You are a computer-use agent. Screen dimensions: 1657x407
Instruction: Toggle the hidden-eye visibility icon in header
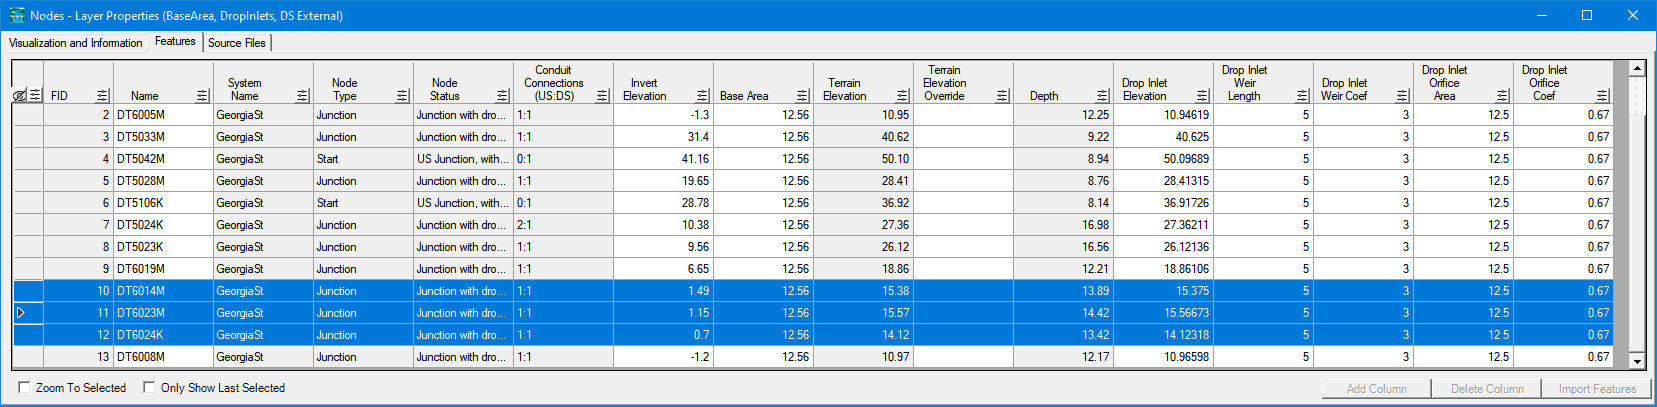tap(19, 96)
